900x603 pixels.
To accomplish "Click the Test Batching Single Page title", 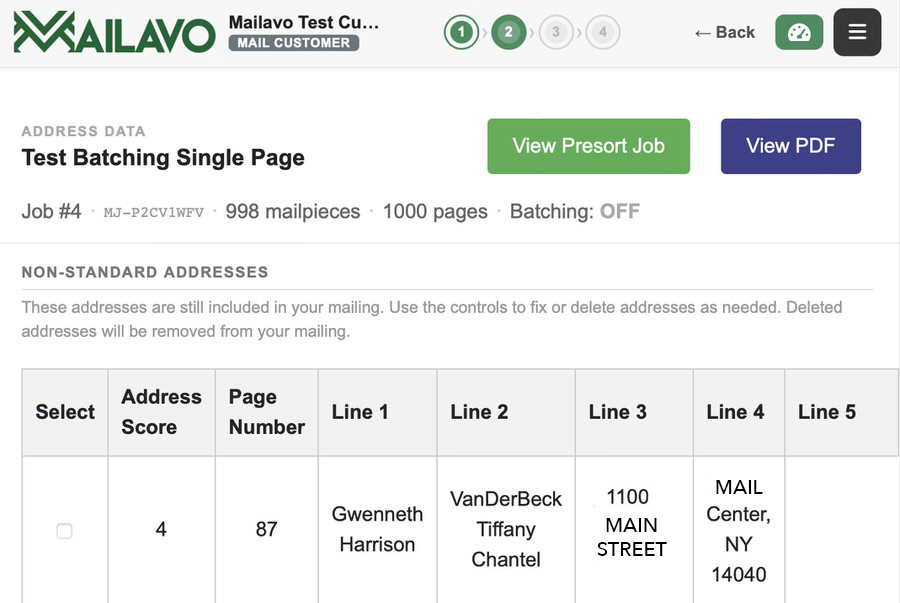I will click(163, 158).
